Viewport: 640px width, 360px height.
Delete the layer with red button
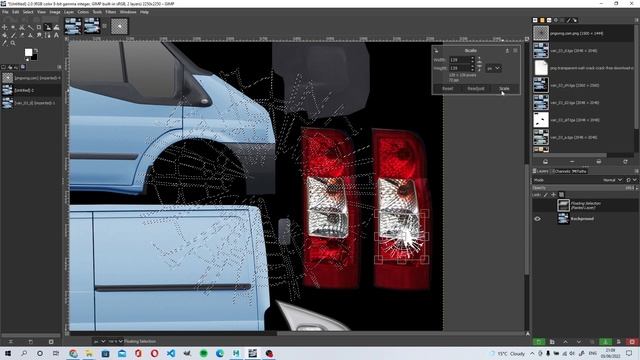click(x=632, y=342)
